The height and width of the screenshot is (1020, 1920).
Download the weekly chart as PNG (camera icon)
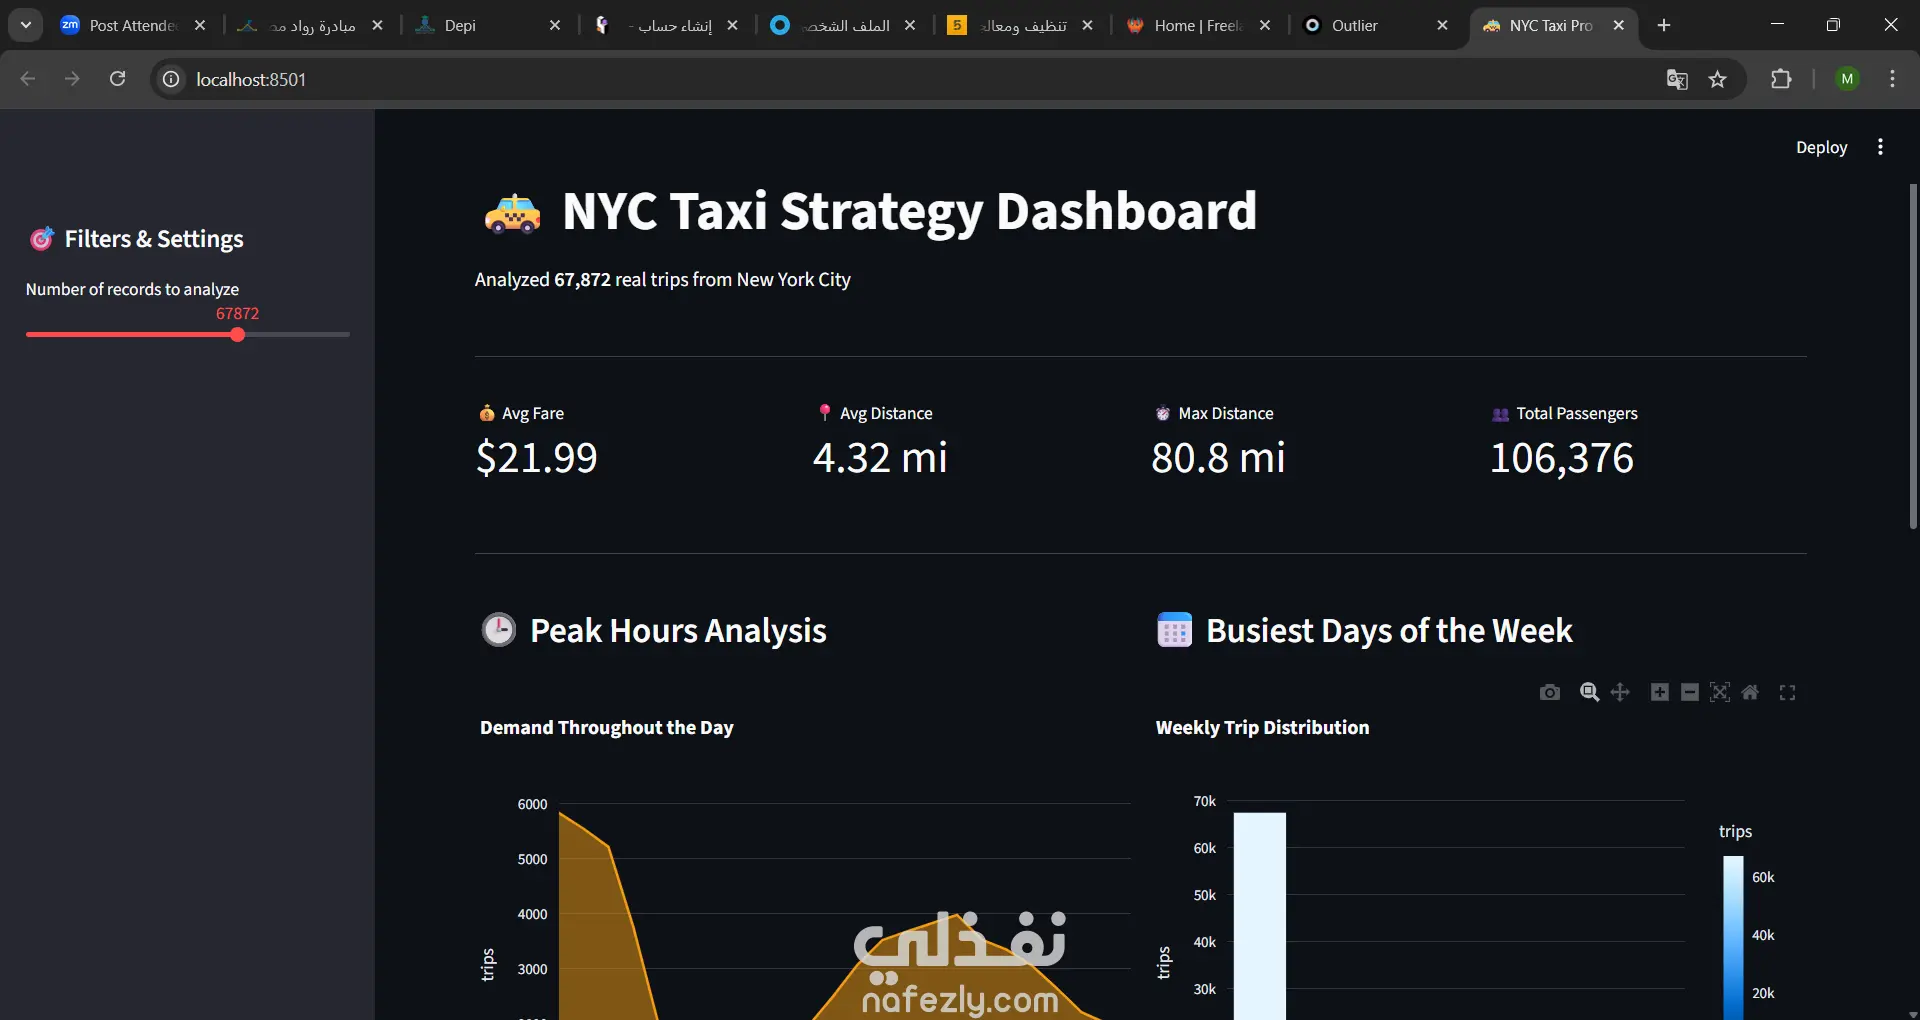pos(1550,692)
